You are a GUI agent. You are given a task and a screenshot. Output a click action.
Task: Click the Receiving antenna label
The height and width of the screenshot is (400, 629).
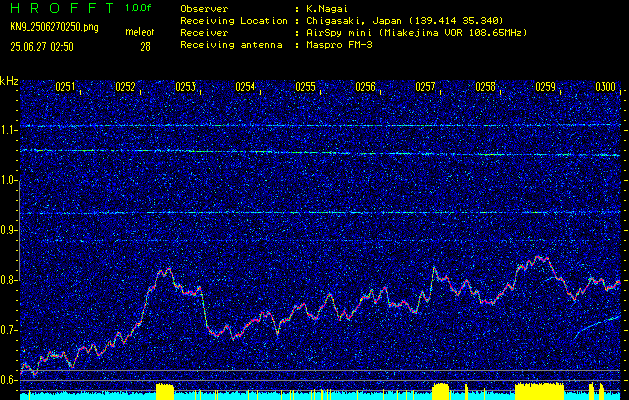231,45
